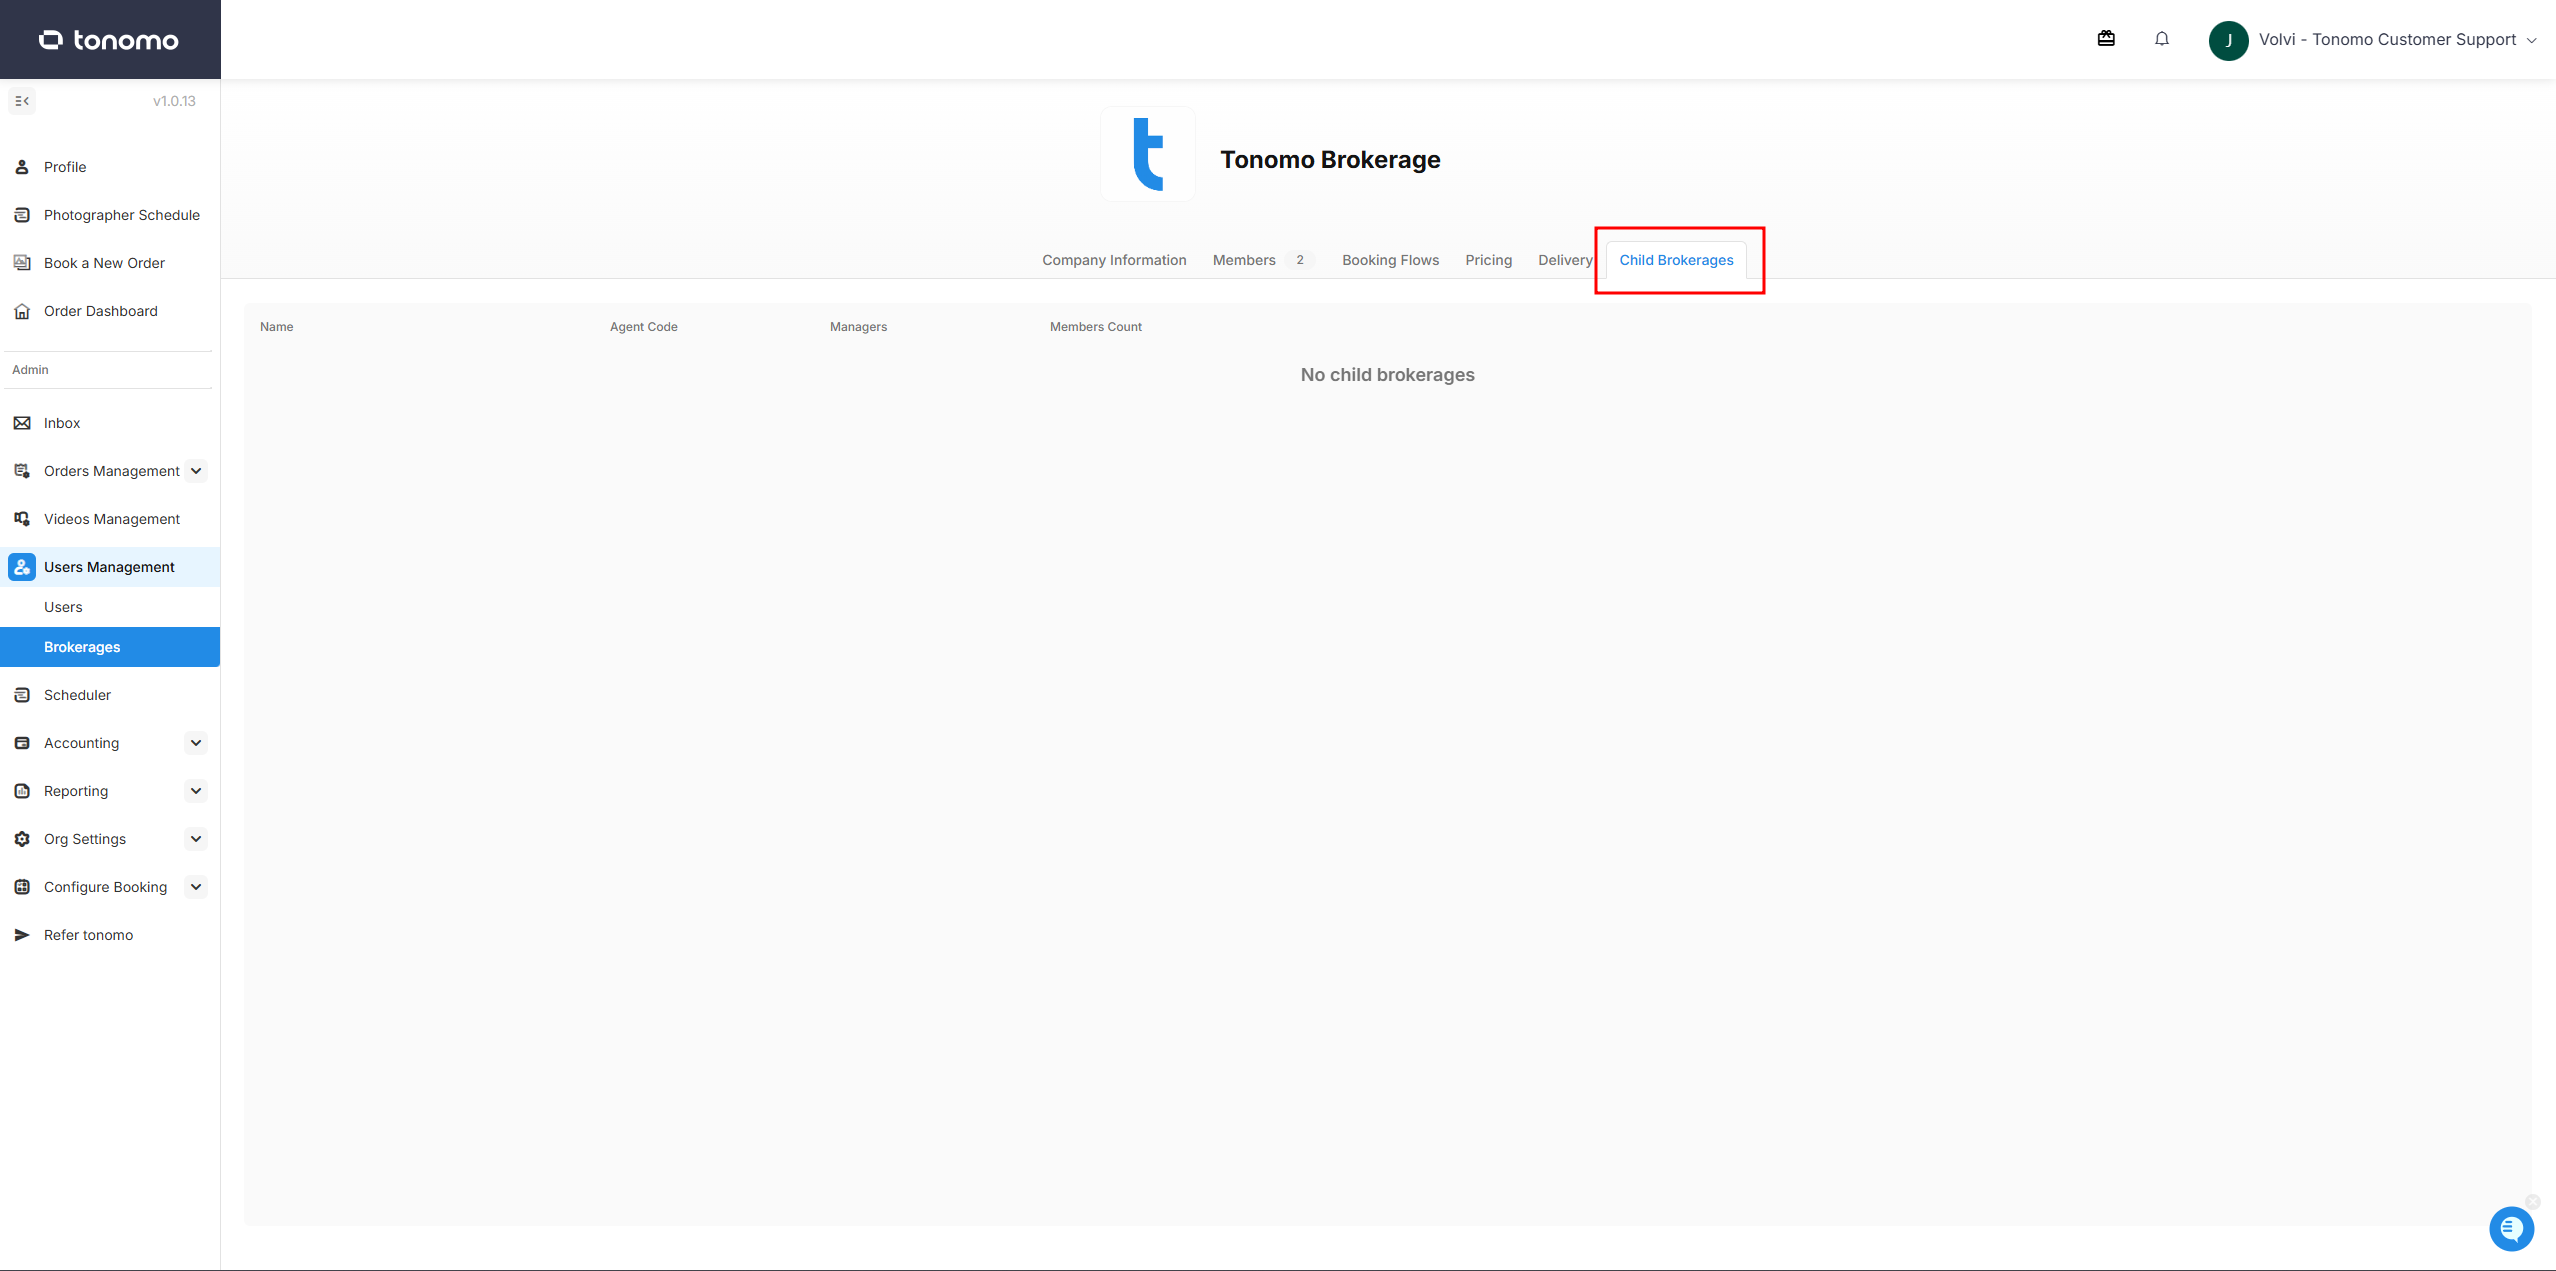This screenshot has width=2556, height=1271.
Task: Click the Photographer Schedule calendar icon
Action: [x=22, y=215]
